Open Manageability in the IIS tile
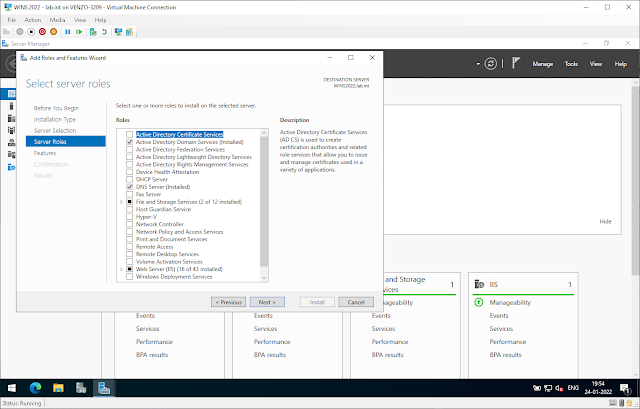 pos(510,302)
